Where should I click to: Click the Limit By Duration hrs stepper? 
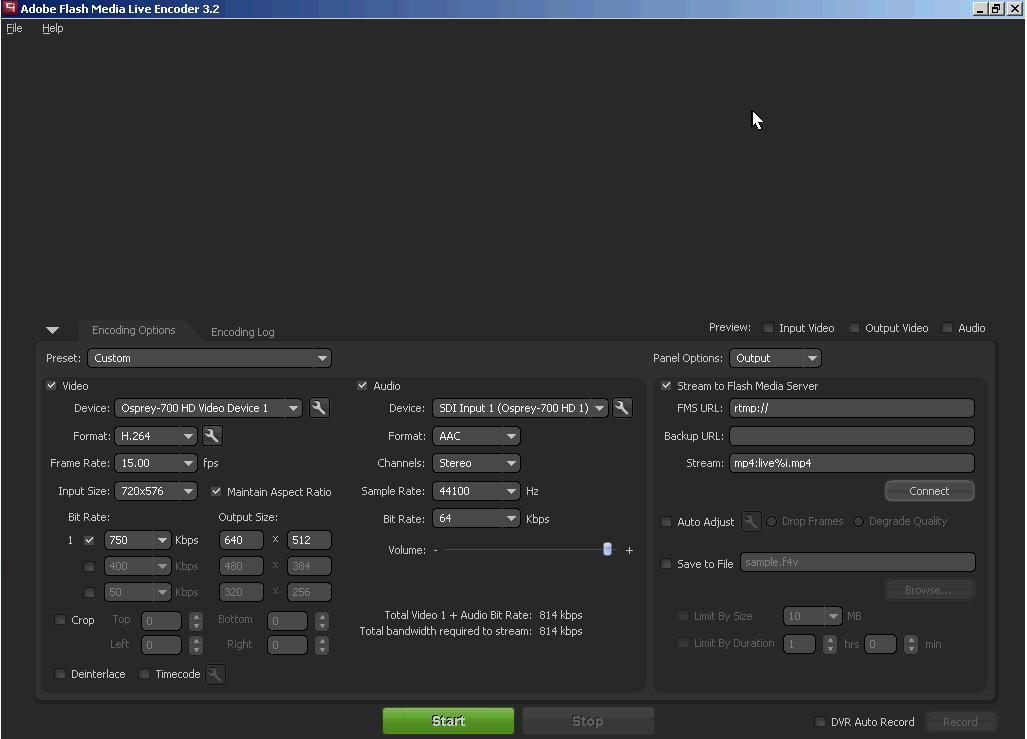[830, 644]
